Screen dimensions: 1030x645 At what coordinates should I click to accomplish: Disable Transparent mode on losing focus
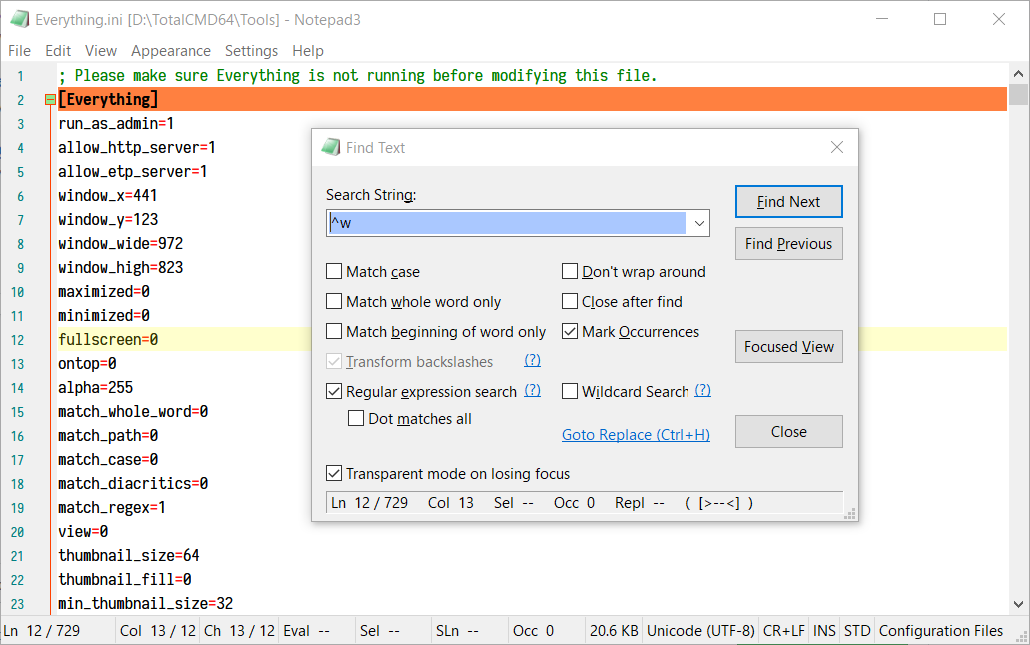click(334, 473)
